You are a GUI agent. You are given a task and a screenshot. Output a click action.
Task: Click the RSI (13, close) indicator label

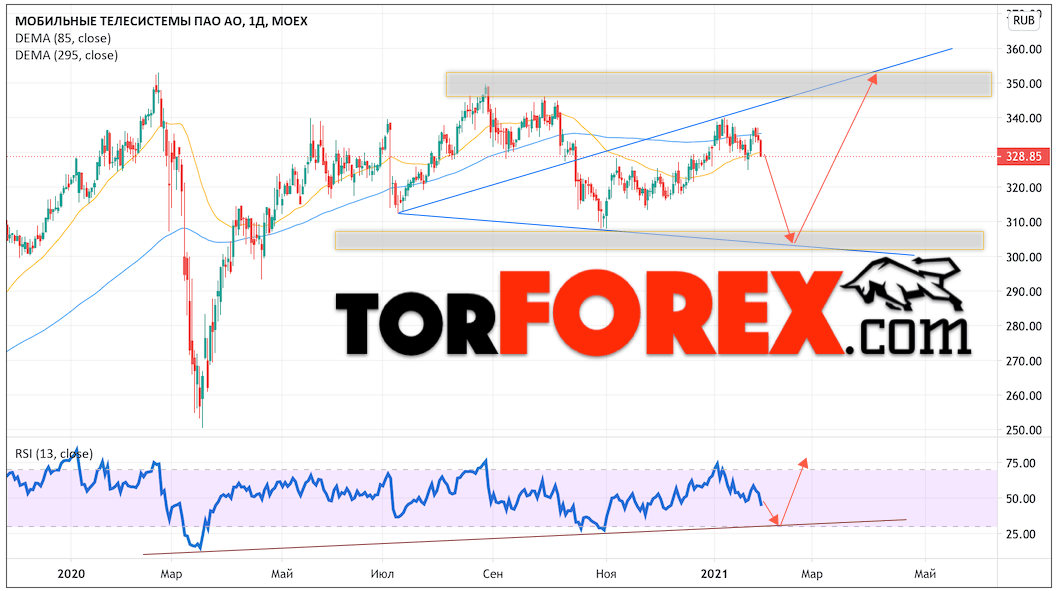54,453
